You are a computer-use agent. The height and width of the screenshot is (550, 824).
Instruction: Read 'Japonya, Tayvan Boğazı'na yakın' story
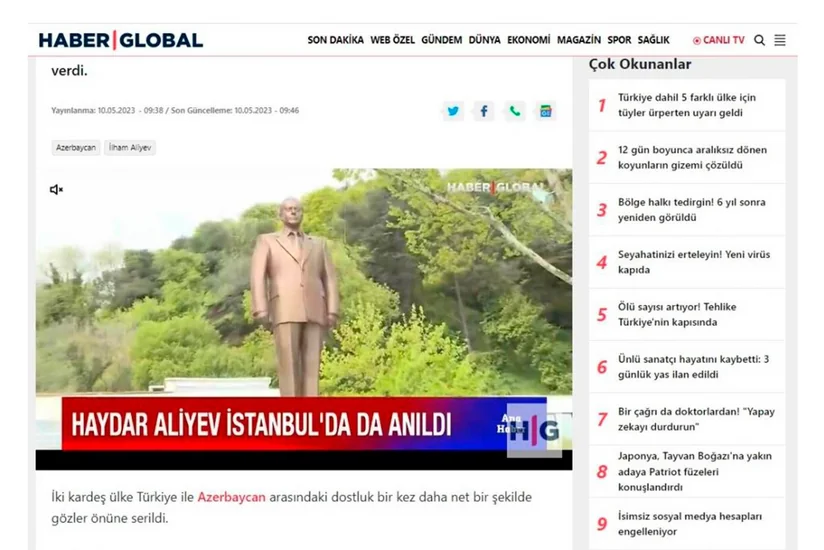coord(687,471)
